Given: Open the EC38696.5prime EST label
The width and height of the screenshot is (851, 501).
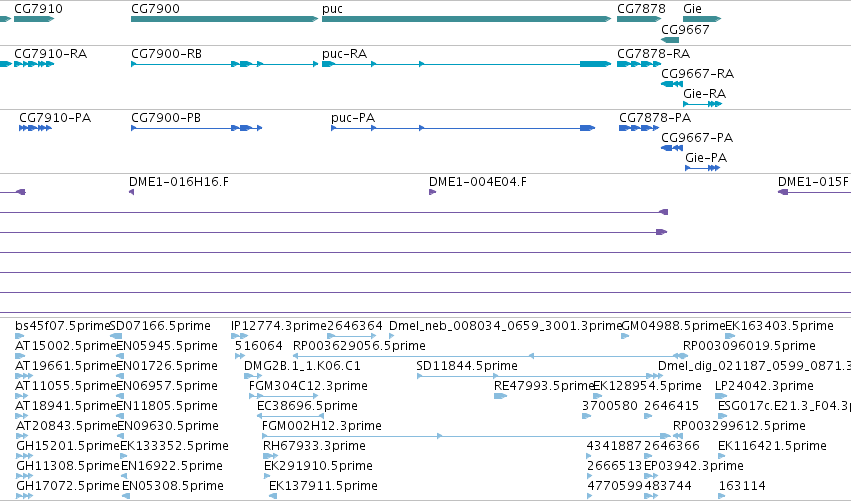Looking at the screenshot, I should coord(307,406).
